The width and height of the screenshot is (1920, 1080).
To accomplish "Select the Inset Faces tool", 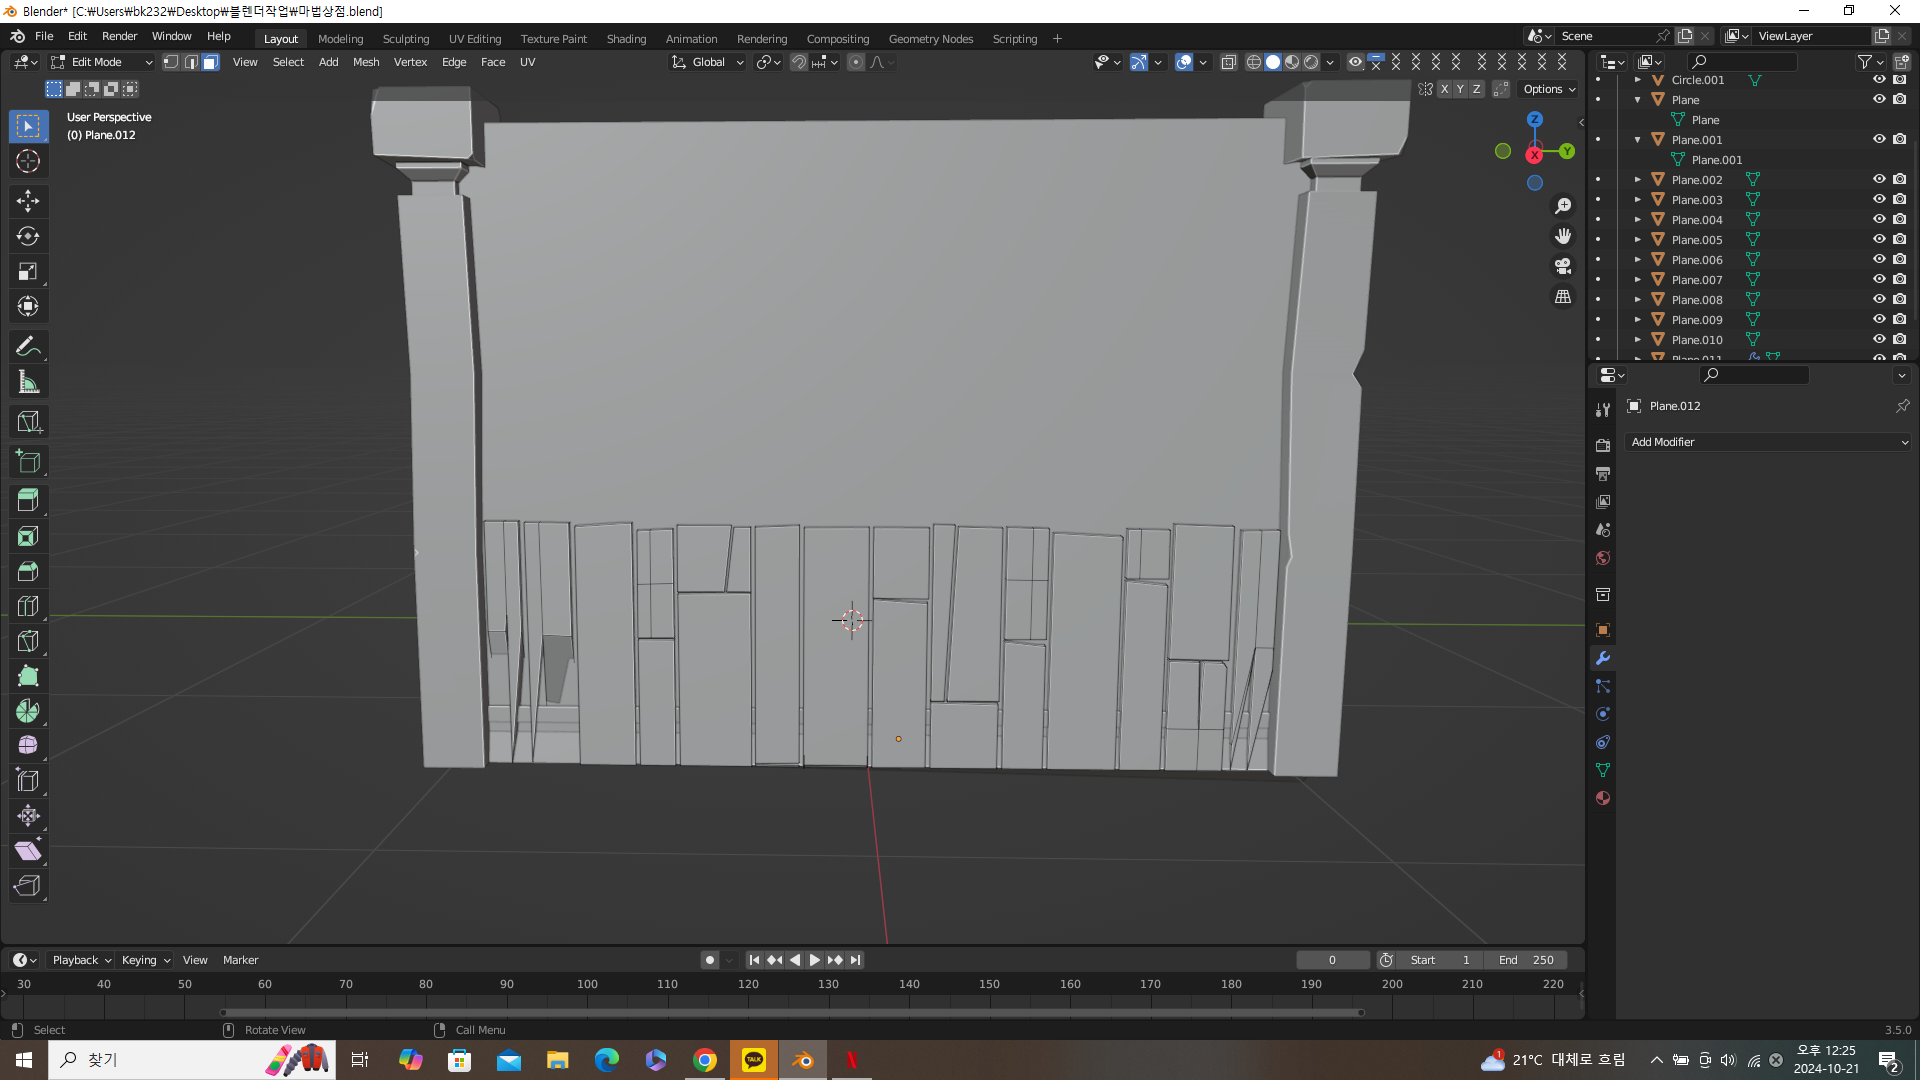I will pyautogui.click(x=28, y=536).
